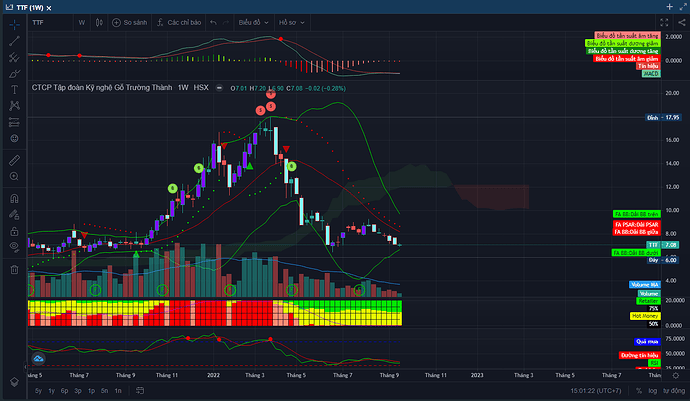The height and width of the screenshot is (401, 690).
Task: Hide all drawings with eye icon
Action: [14, 247]
